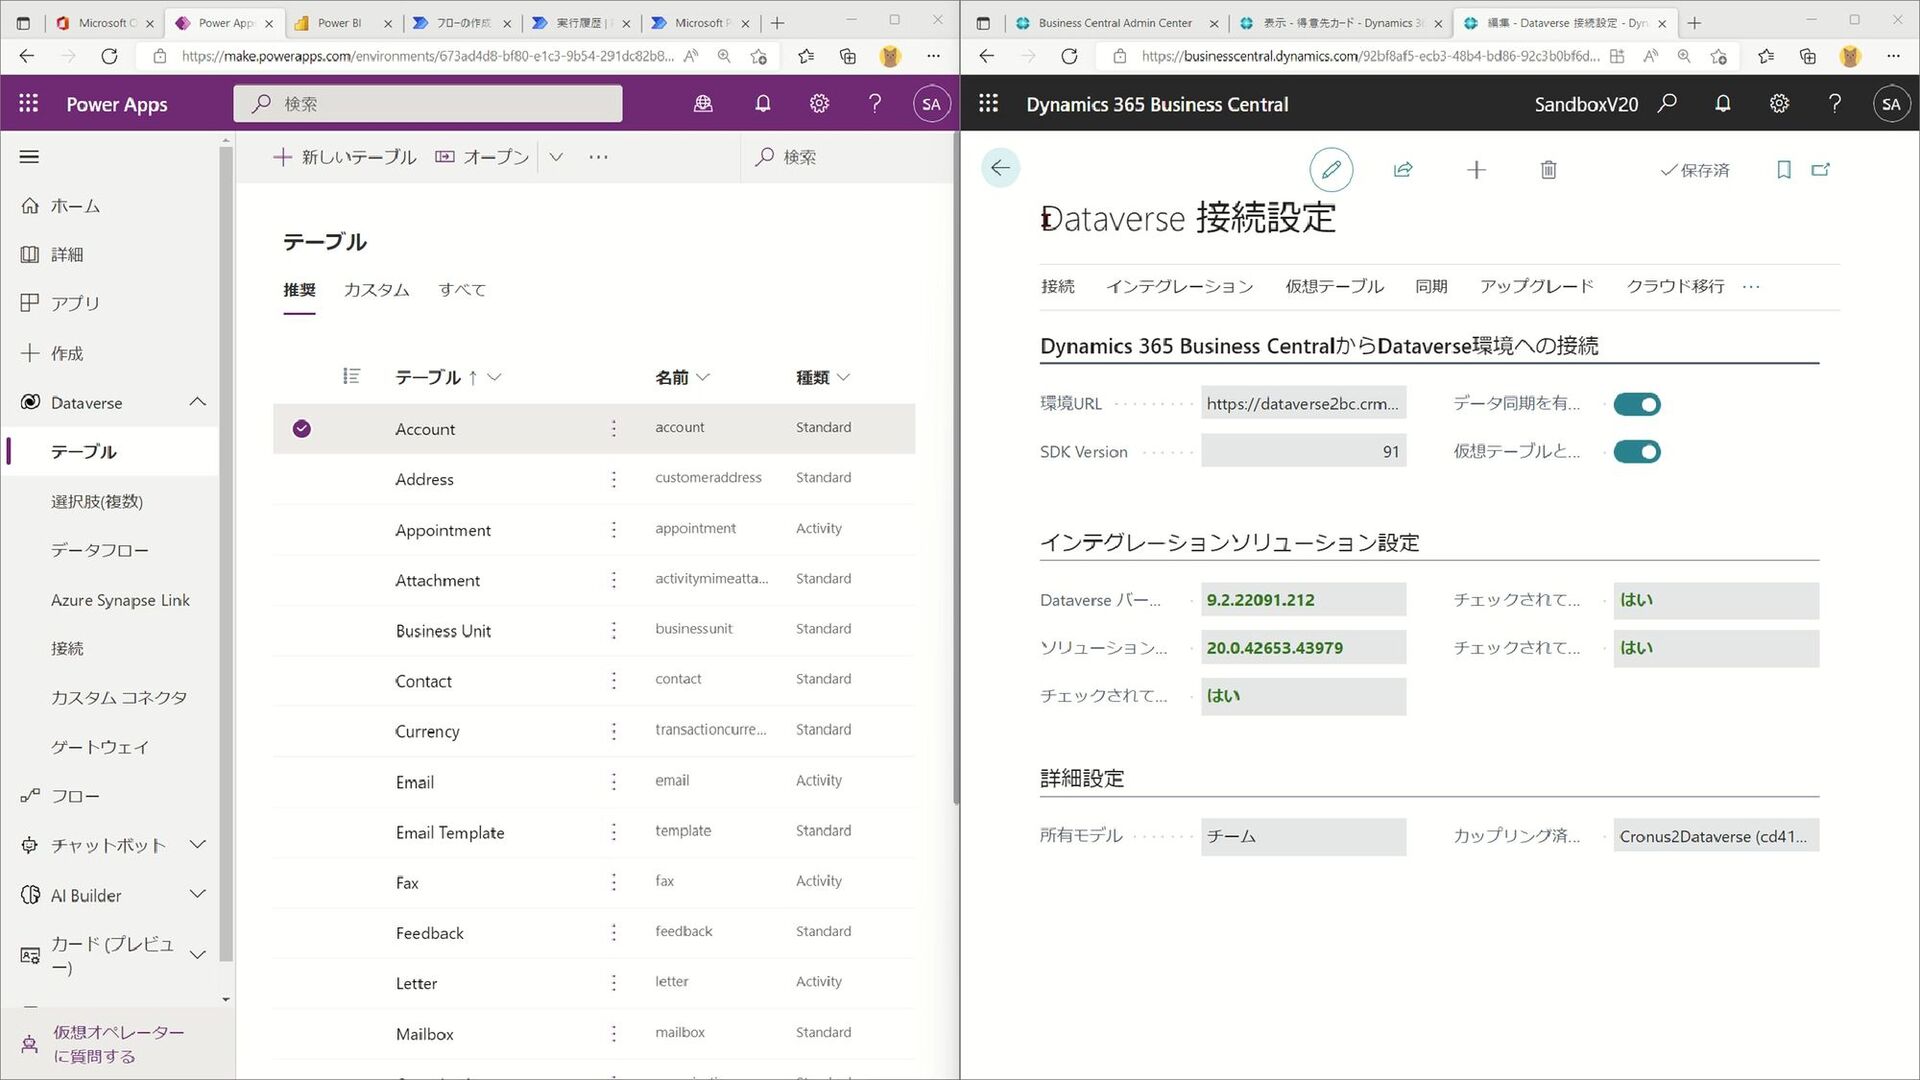
Task: Toggle the データ同期を有... switch
Action: click(1637, 404)
